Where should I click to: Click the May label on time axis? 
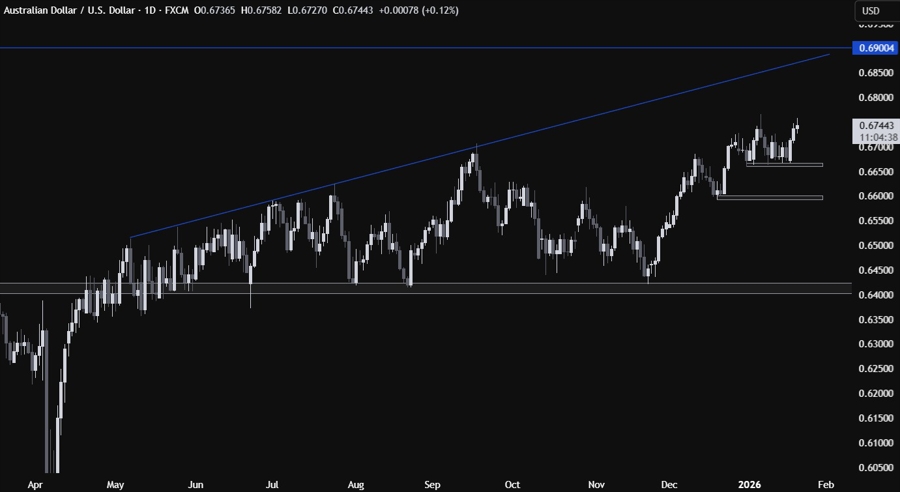point(115,486)
